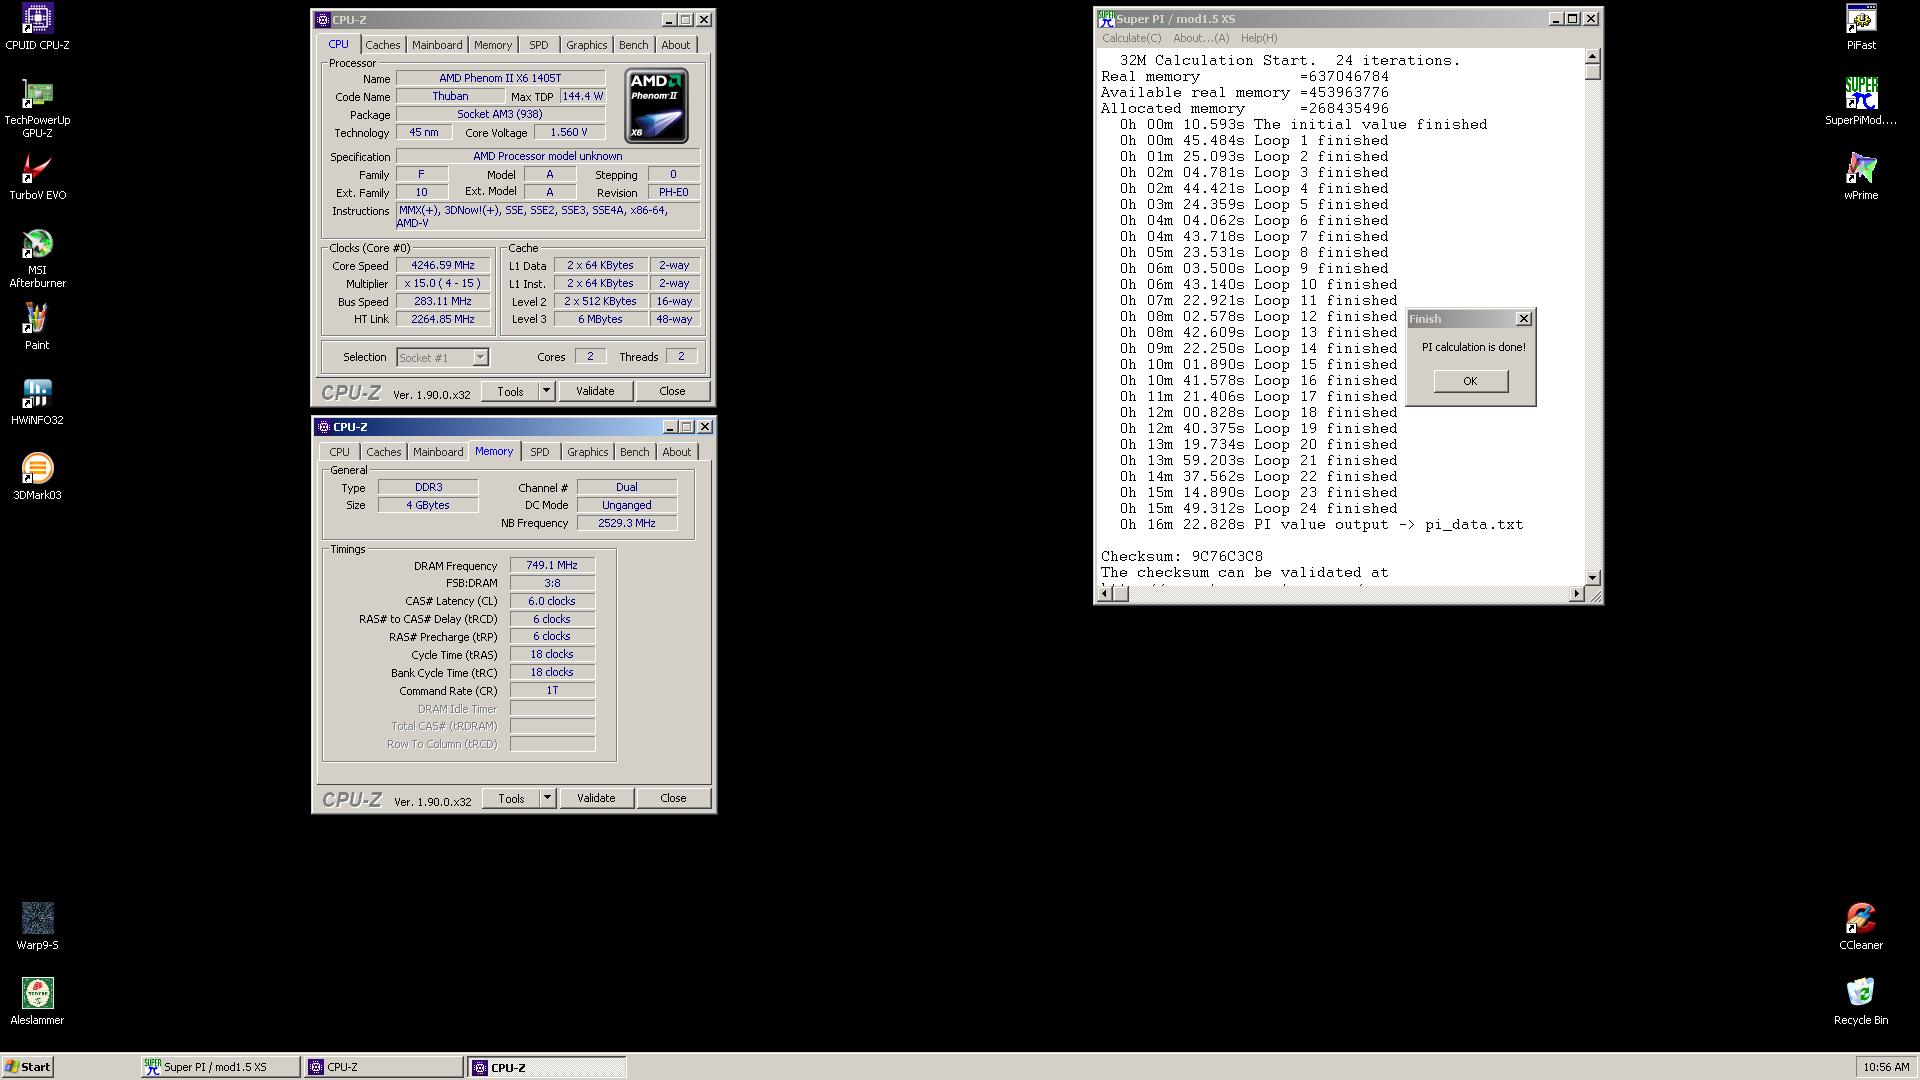
Task: Click Tools button in bottom CPU-Z window
Action: [511, 798]
